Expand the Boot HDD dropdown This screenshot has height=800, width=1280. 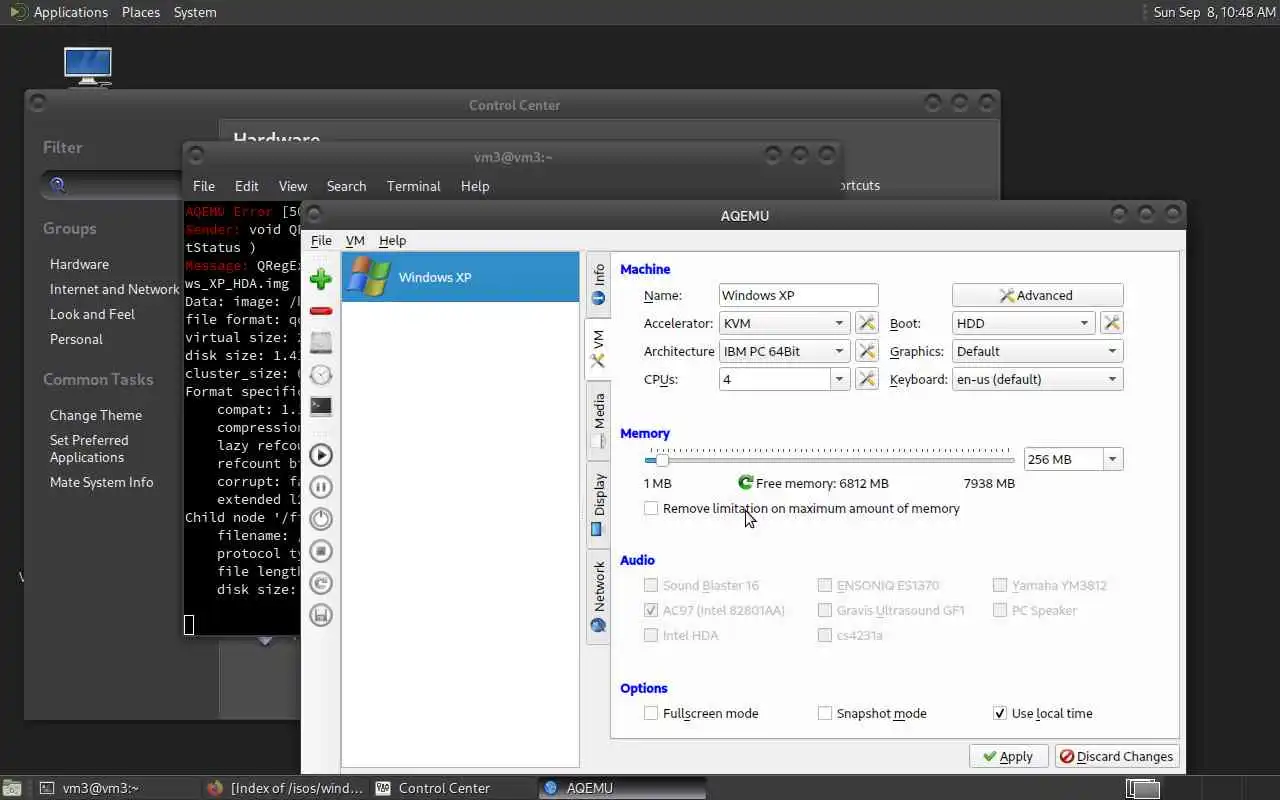1024,323
